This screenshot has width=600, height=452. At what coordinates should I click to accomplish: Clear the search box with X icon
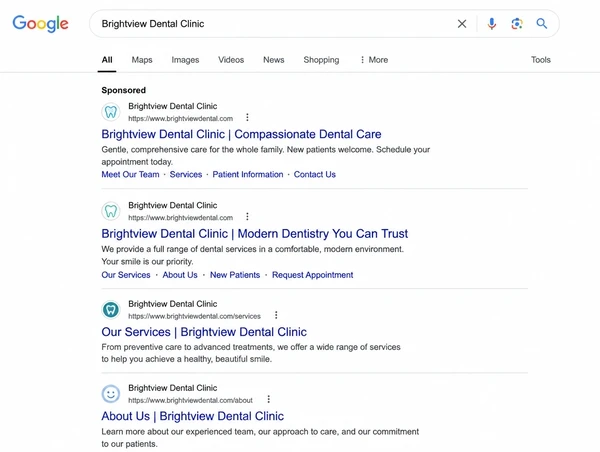point(462,24)
